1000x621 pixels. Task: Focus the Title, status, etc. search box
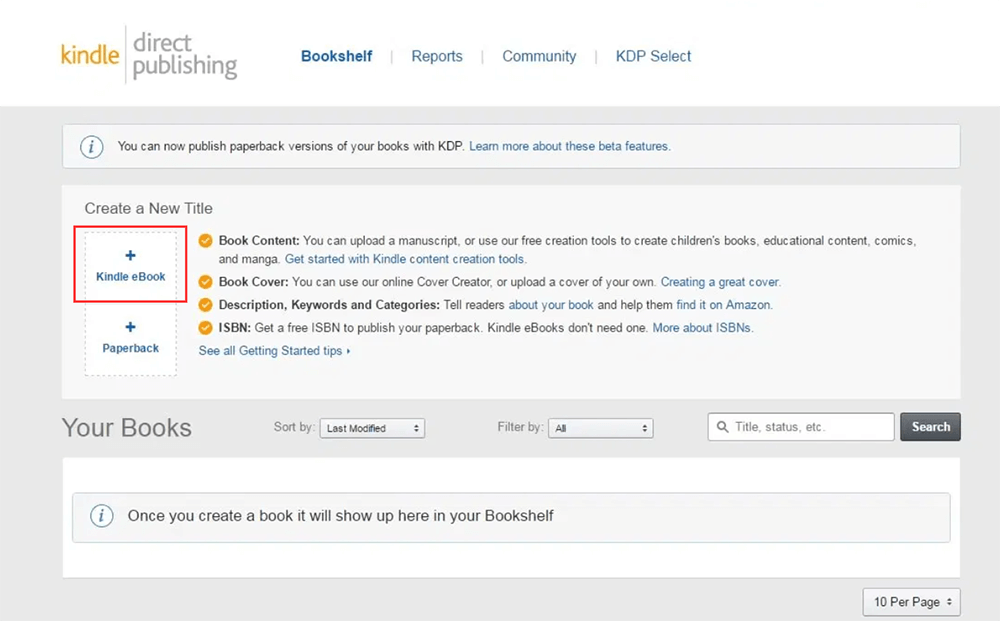click(810, 427)
